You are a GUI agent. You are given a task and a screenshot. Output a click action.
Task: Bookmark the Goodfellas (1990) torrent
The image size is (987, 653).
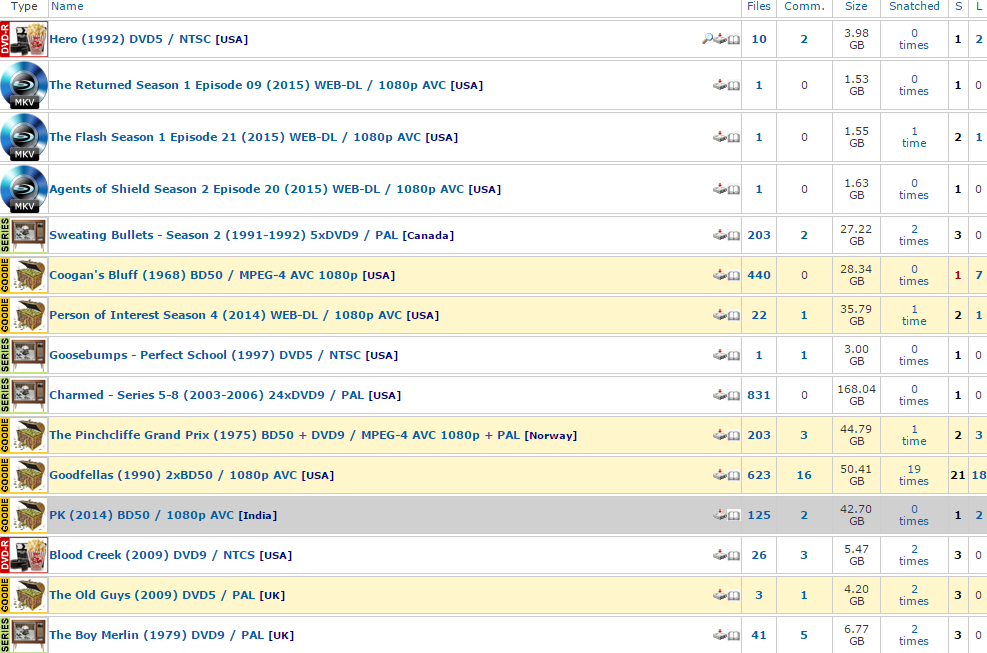click(x=734, y=476)
